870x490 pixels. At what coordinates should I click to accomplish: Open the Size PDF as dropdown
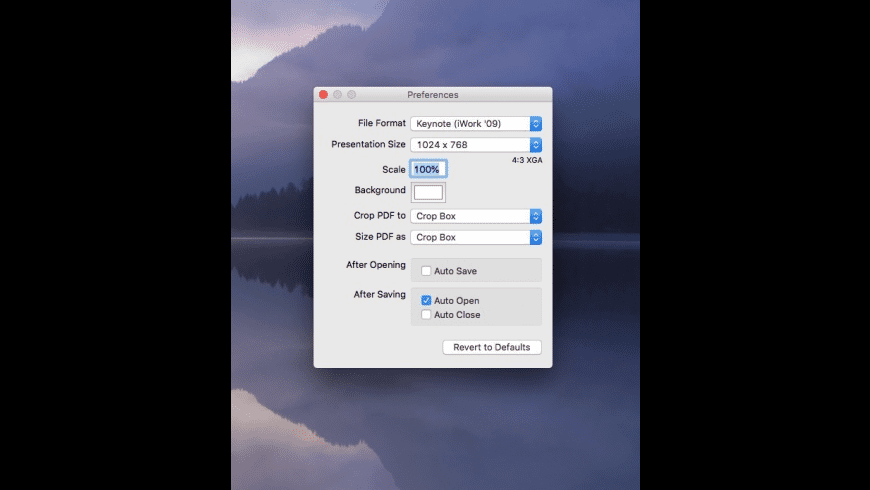[x=476, y=237]
